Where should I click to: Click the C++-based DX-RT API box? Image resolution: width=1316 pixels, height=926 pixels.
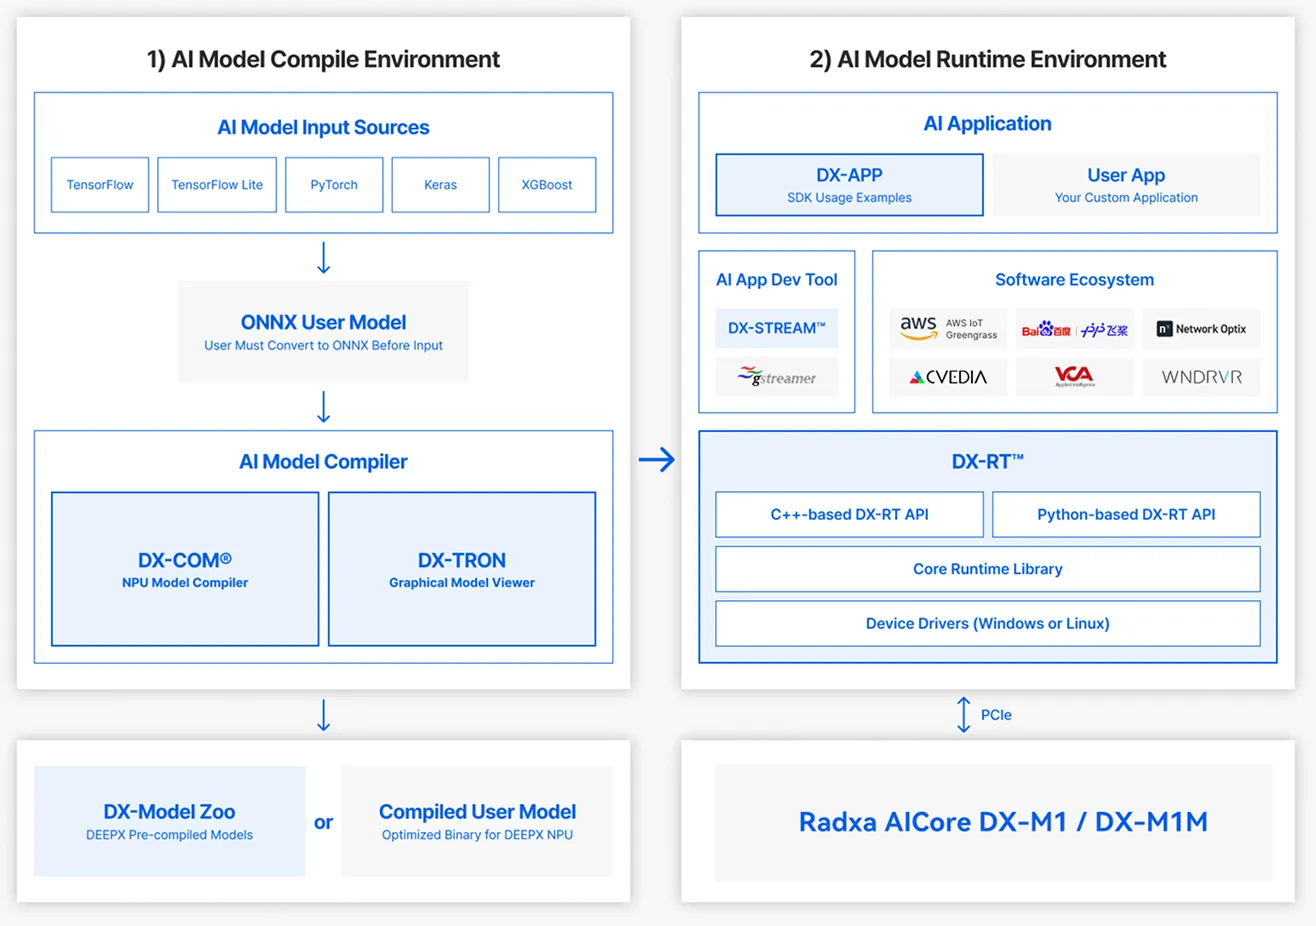click(x=849, y=514)
